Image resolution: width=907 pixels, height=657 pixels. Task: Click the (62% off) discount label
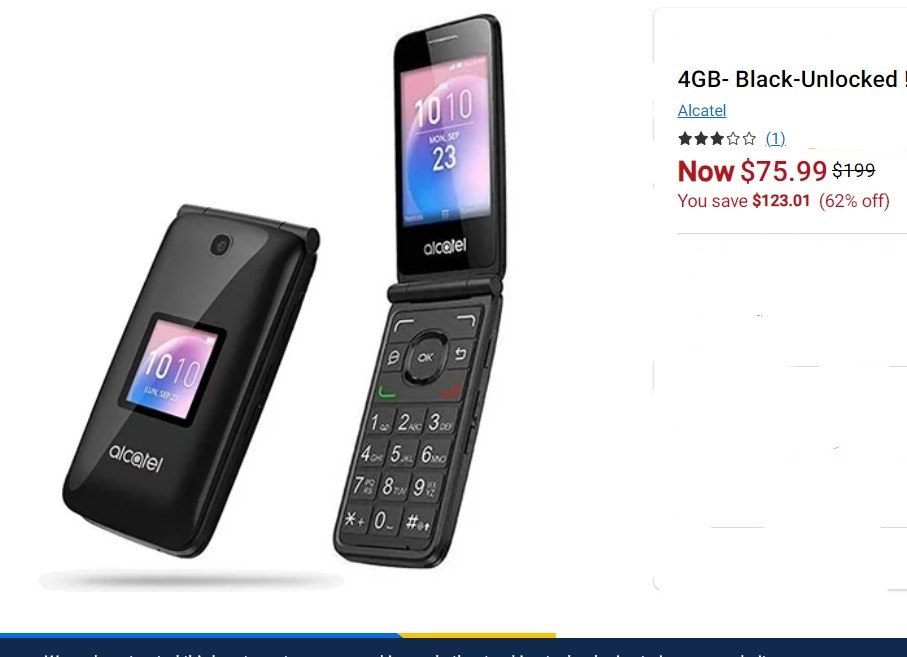[854, 201]
